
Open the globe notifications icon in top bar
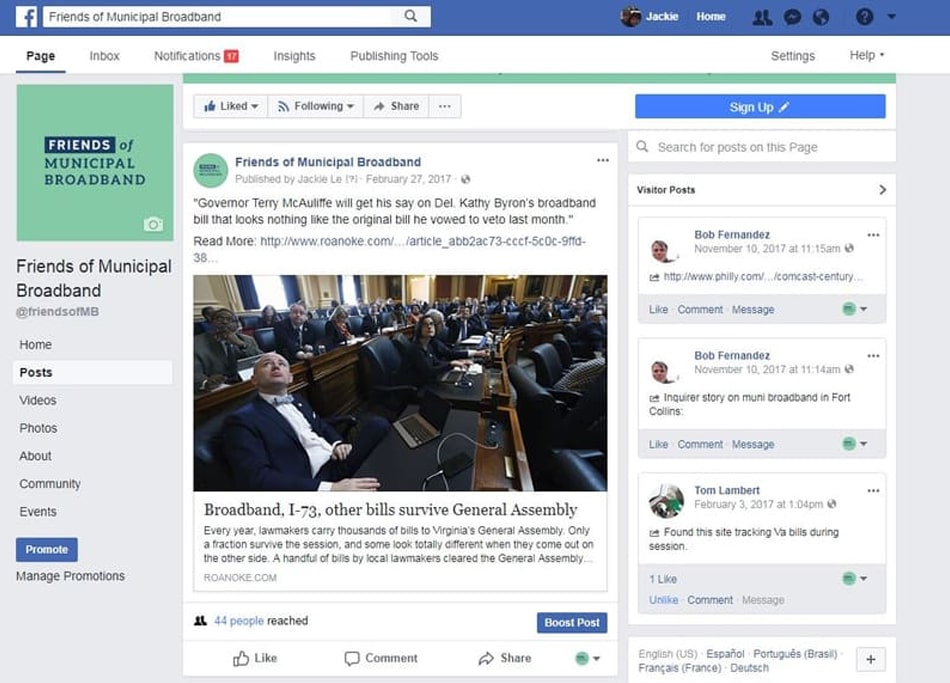tap(821, 17)
